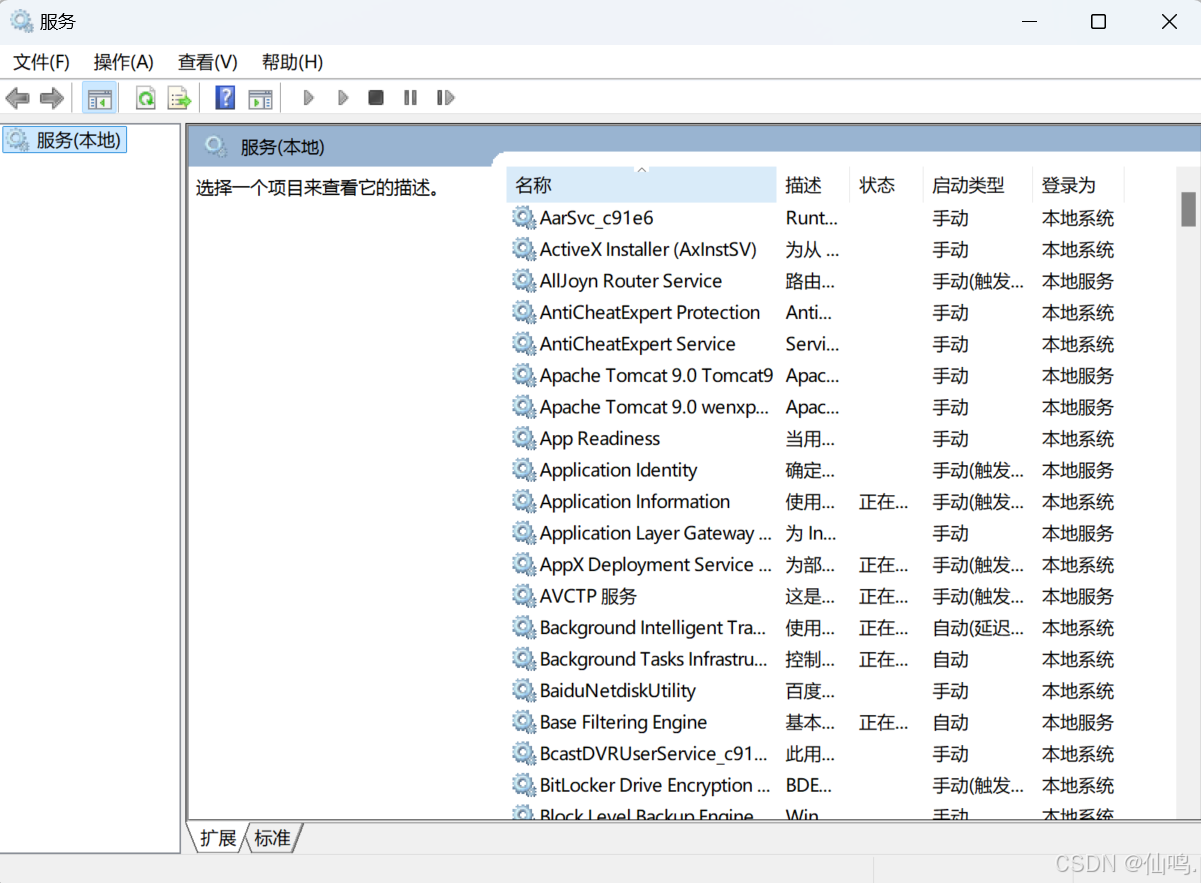1201x883 pixels.
Task: Switch to the 扩展 tab
Action: [218, 839]
